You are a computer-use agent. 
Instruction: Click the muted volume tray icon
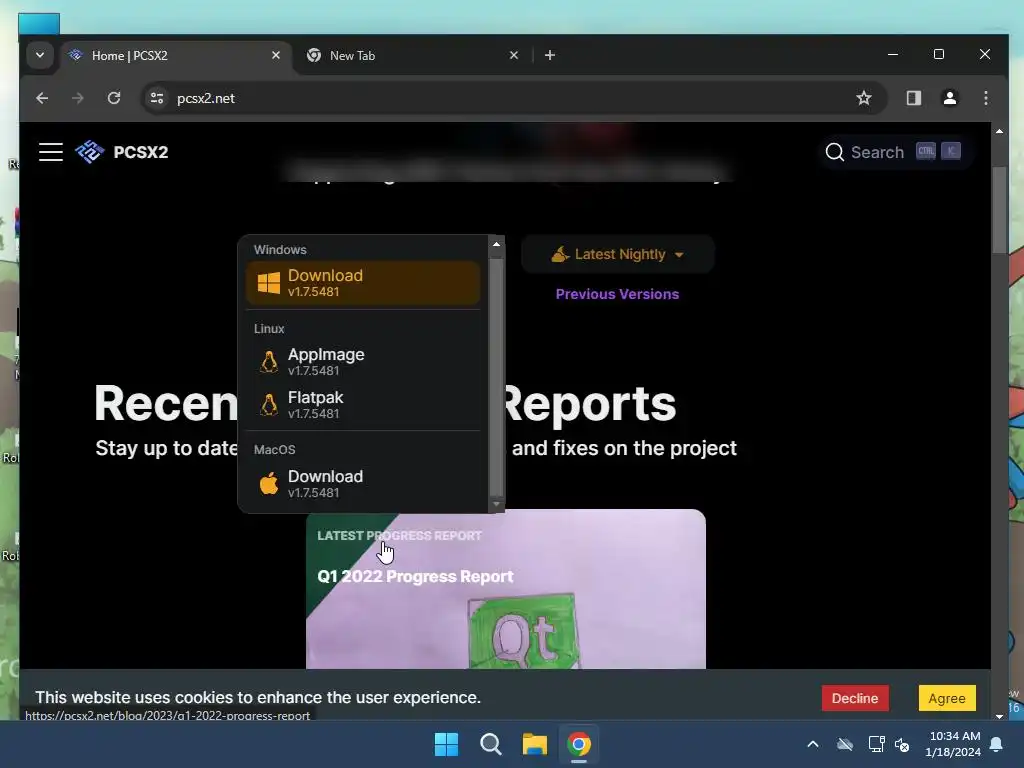click(902, 744)
